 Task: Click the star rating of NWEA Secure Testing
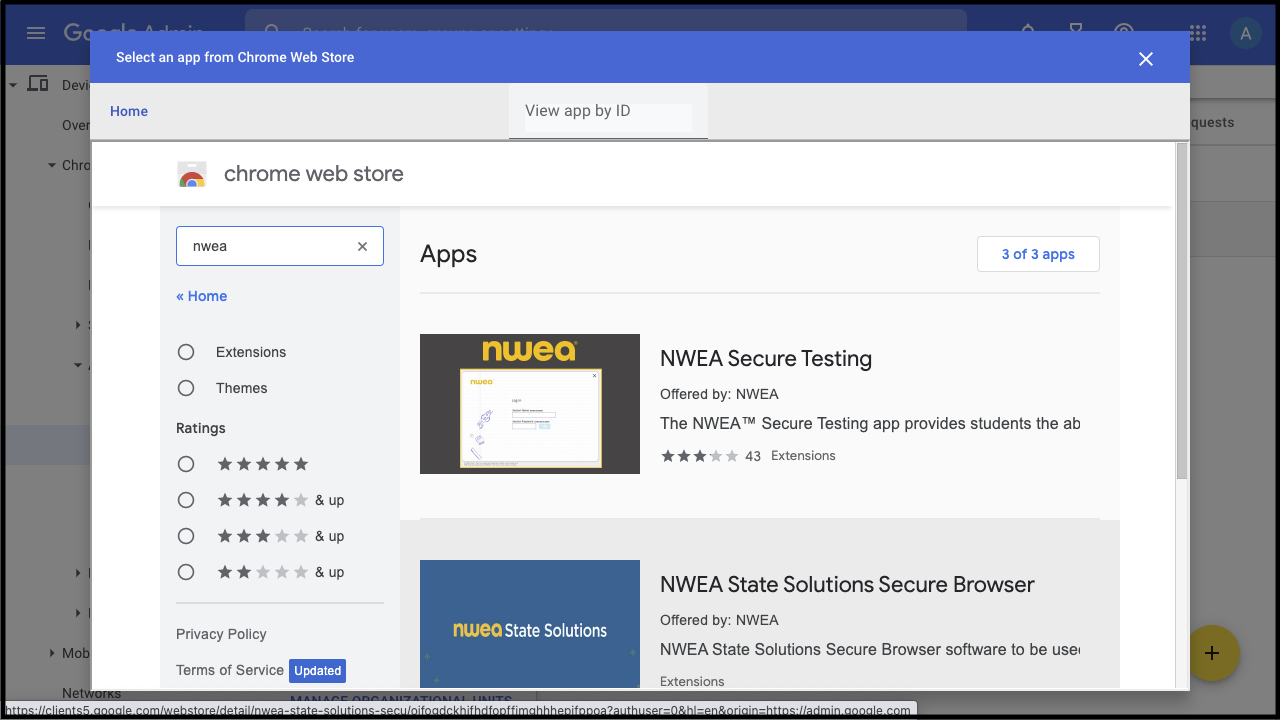[700, 456]
